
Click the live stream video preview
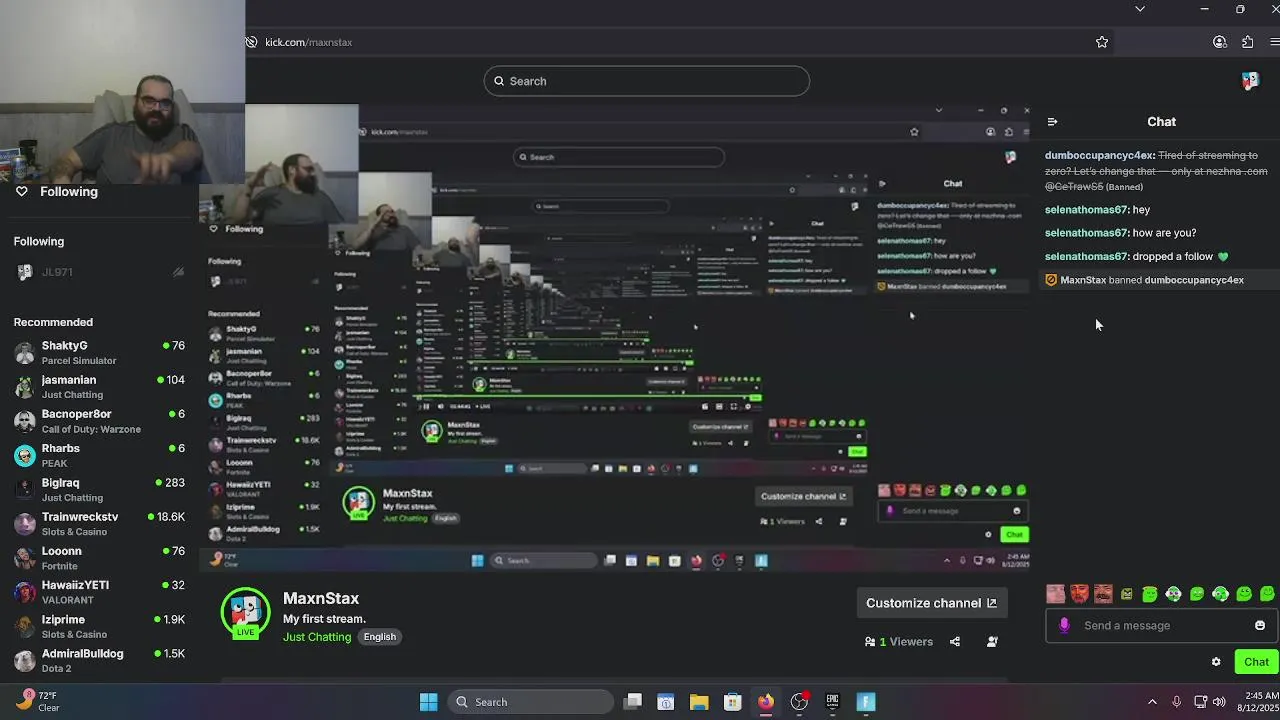[615, 340]
